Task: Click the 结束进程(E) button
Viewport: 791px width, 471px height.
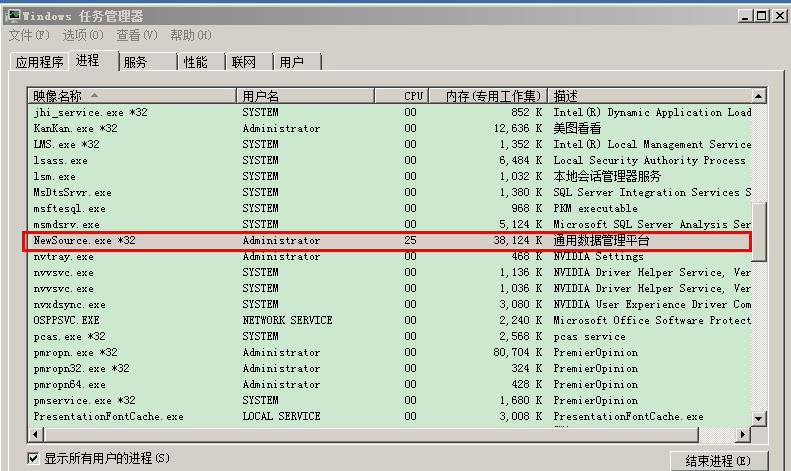Action: pyautogui.click(x=719, y=461)
